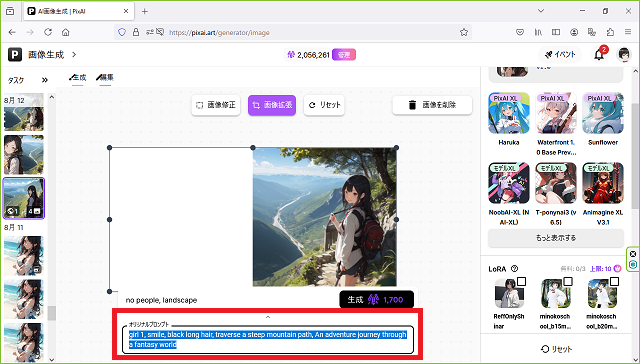Open the user profile avatar
The height and width of the screenshot is (364, 640).
tap(624, 54)
